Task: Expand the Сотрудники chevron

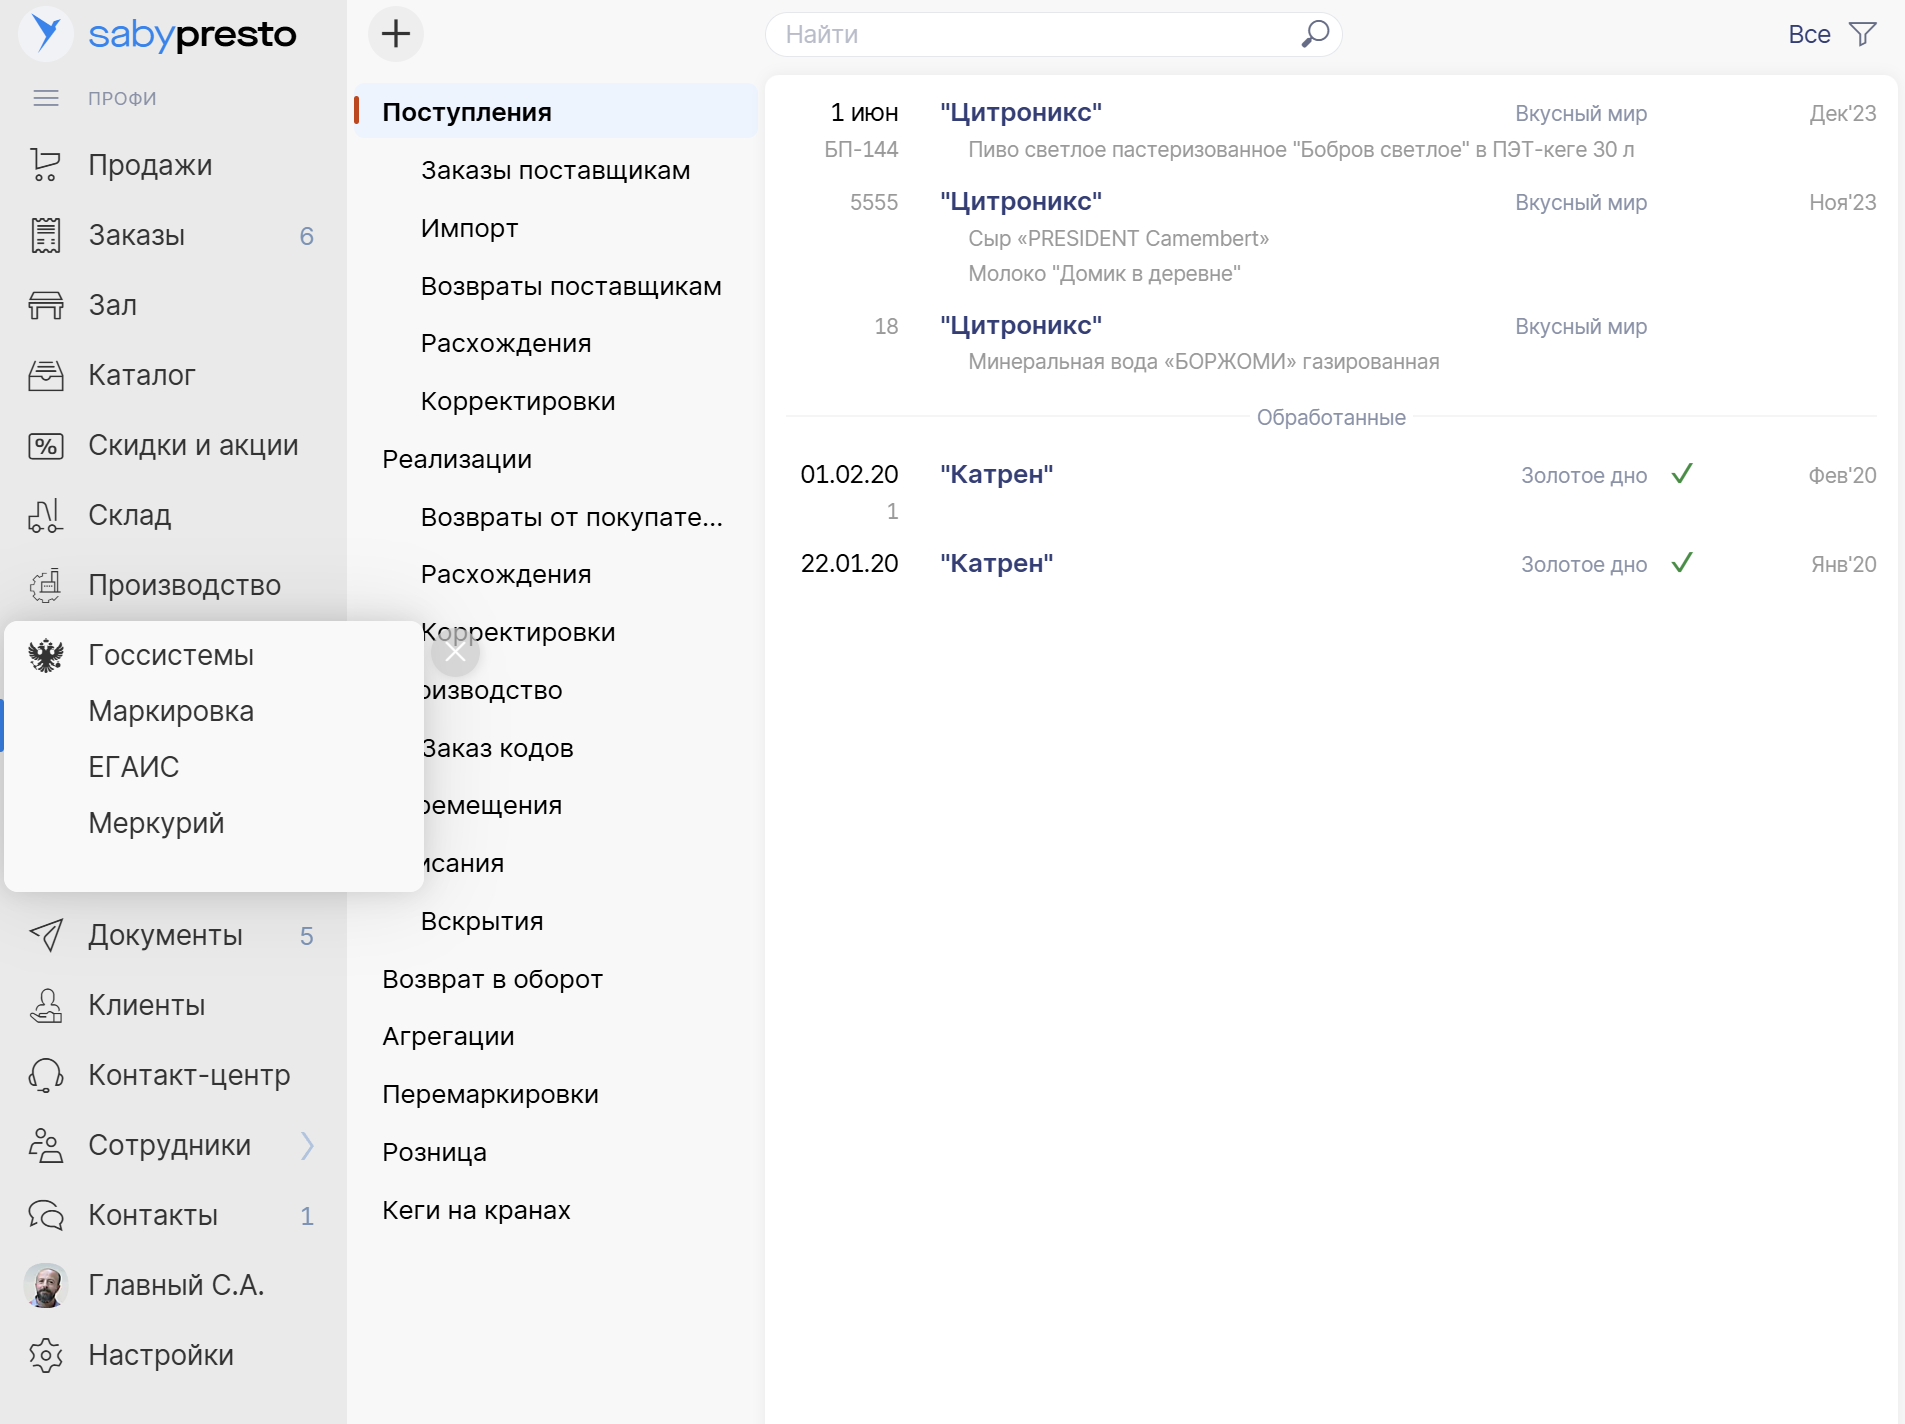Action: pyautogui.click(x=308, y=1145)
